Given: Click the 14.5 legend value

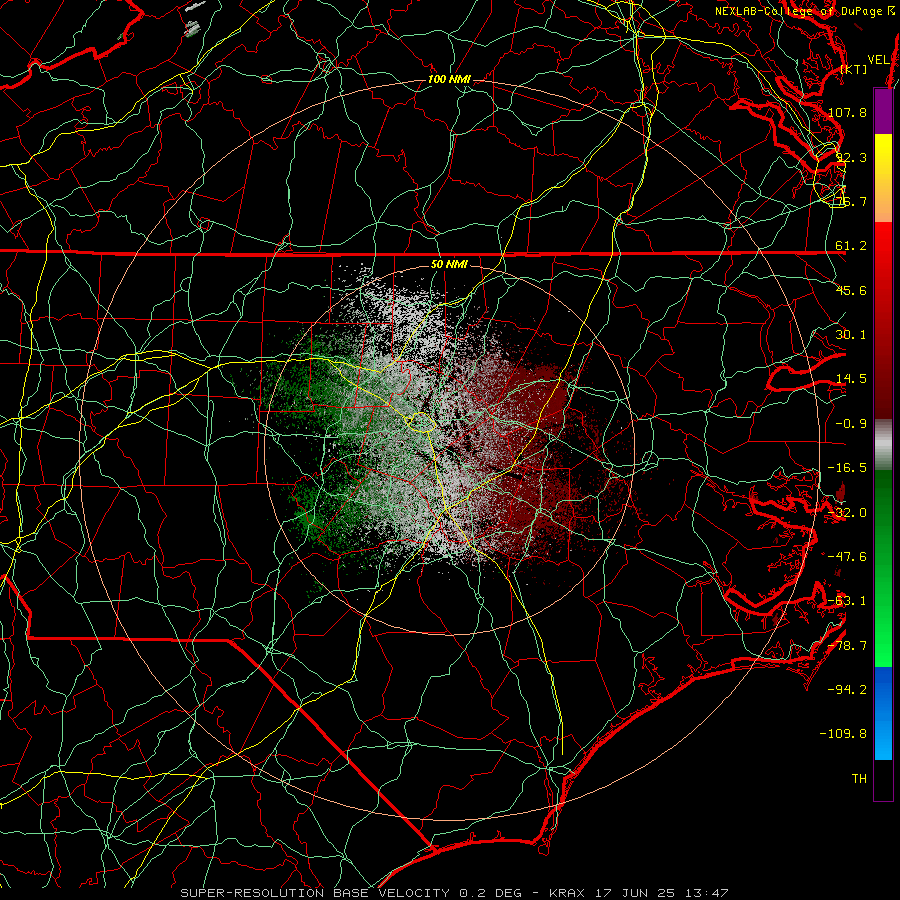Looking at the screenshot, I should 851,379.
